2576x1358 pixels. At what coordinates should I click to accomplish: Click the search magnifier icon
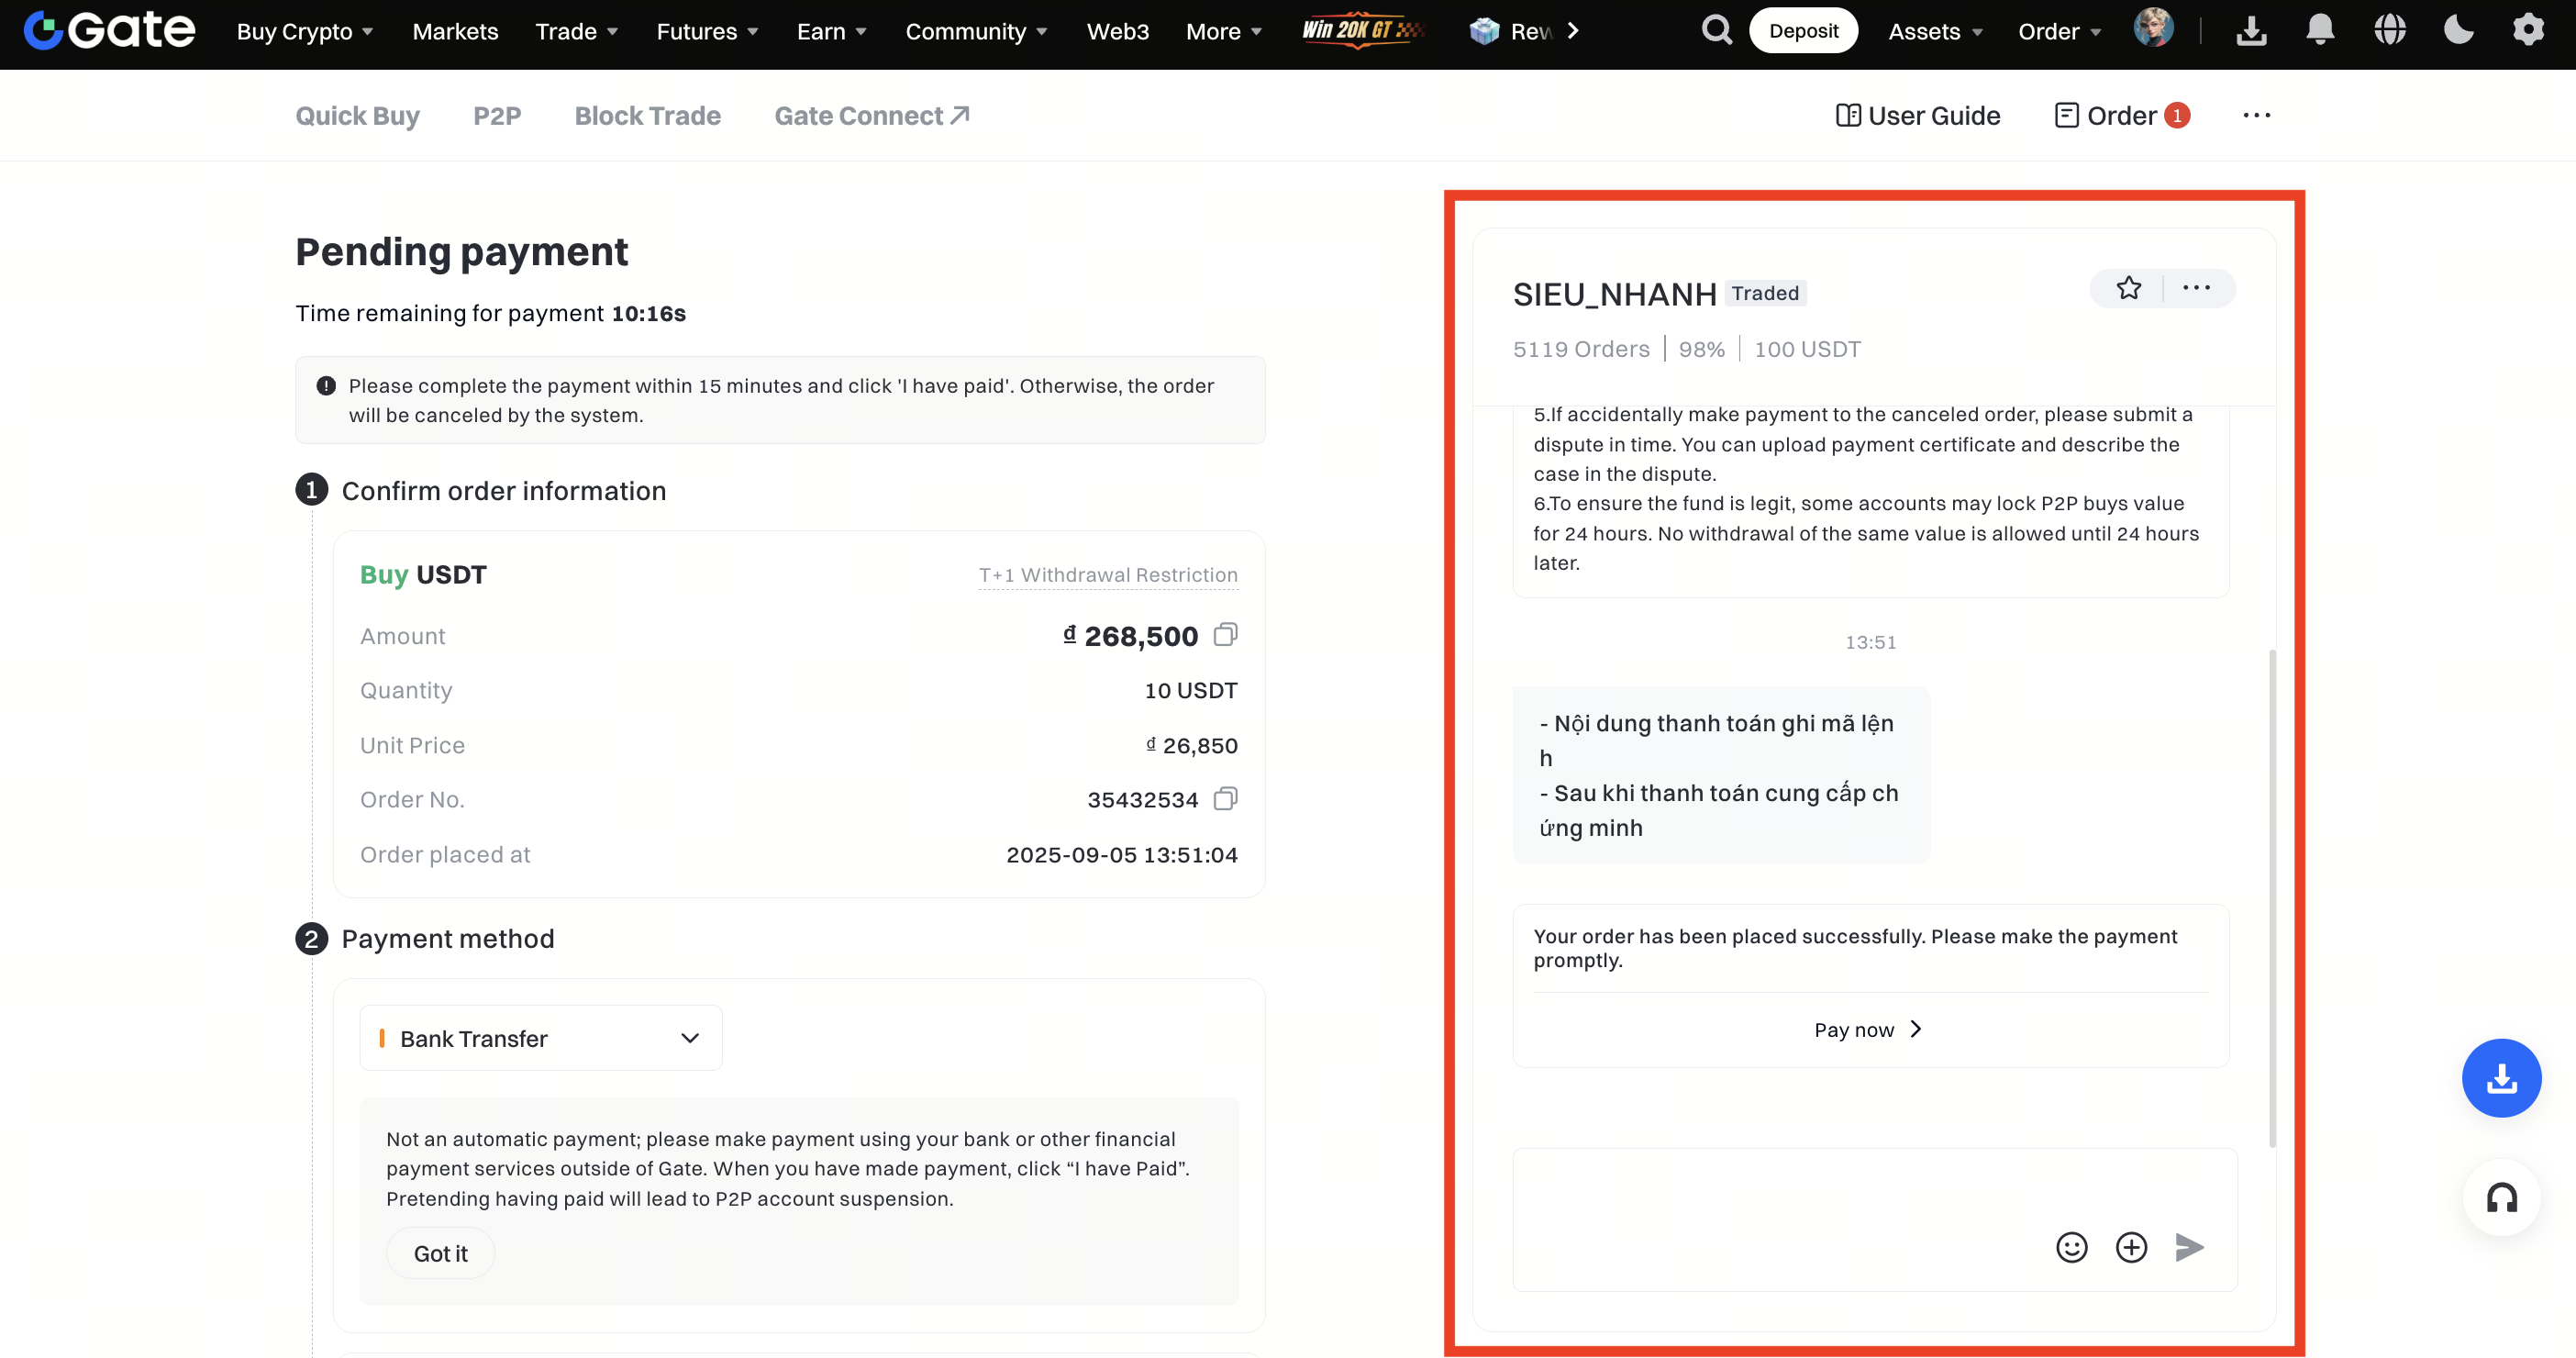1716,30
